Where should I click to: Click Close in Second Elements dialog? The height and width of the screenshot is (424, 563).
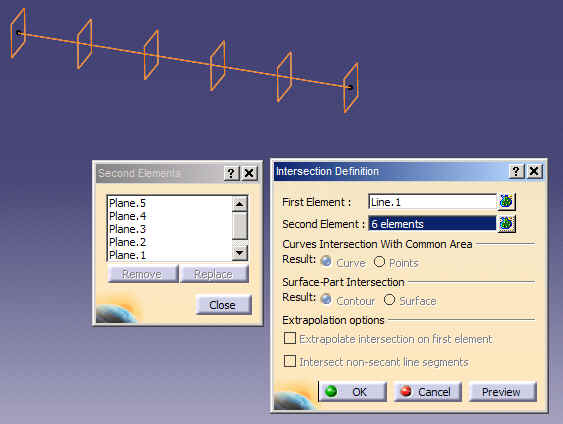(x=223, y=305)
